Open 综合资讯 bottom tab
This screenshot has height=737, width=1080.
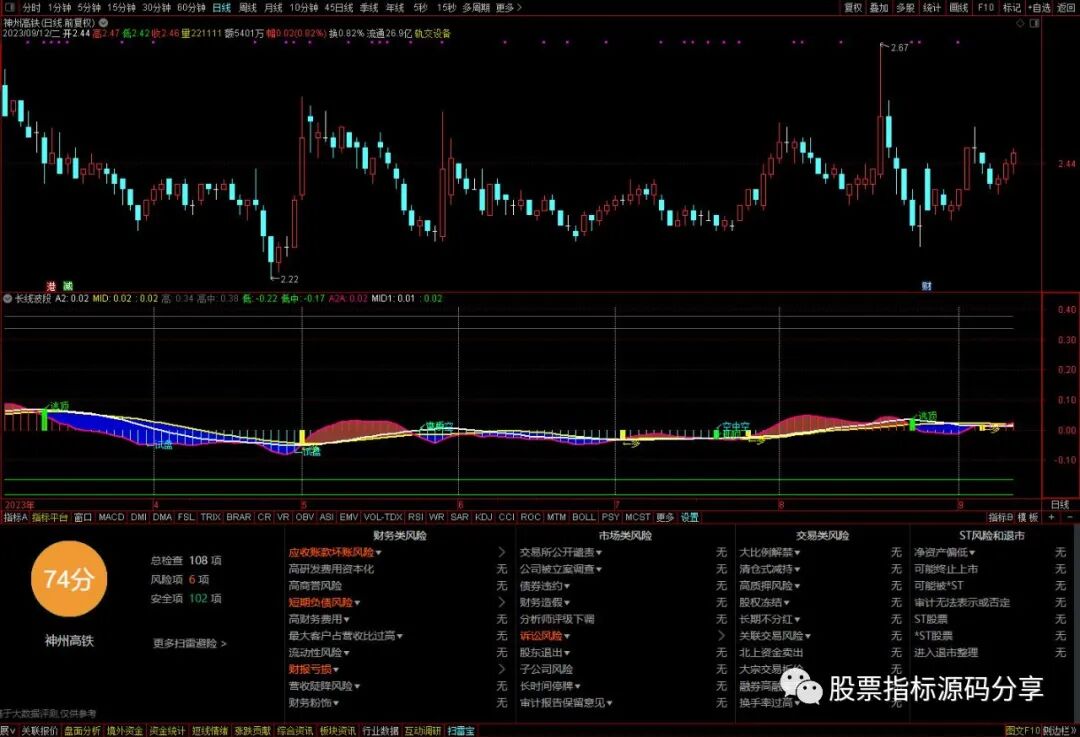coord(295,731)
